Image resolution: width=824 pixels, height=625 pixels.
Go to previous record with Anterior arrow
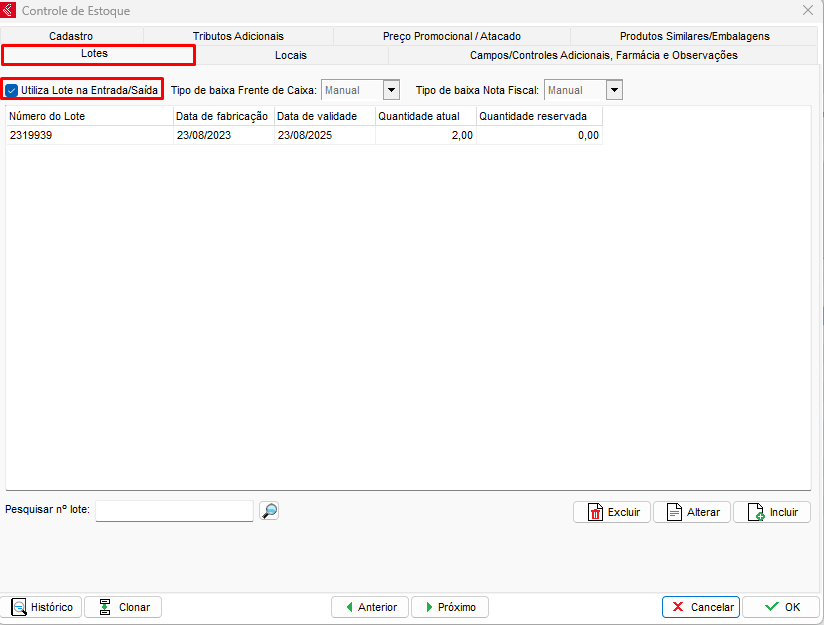point(369,607)
